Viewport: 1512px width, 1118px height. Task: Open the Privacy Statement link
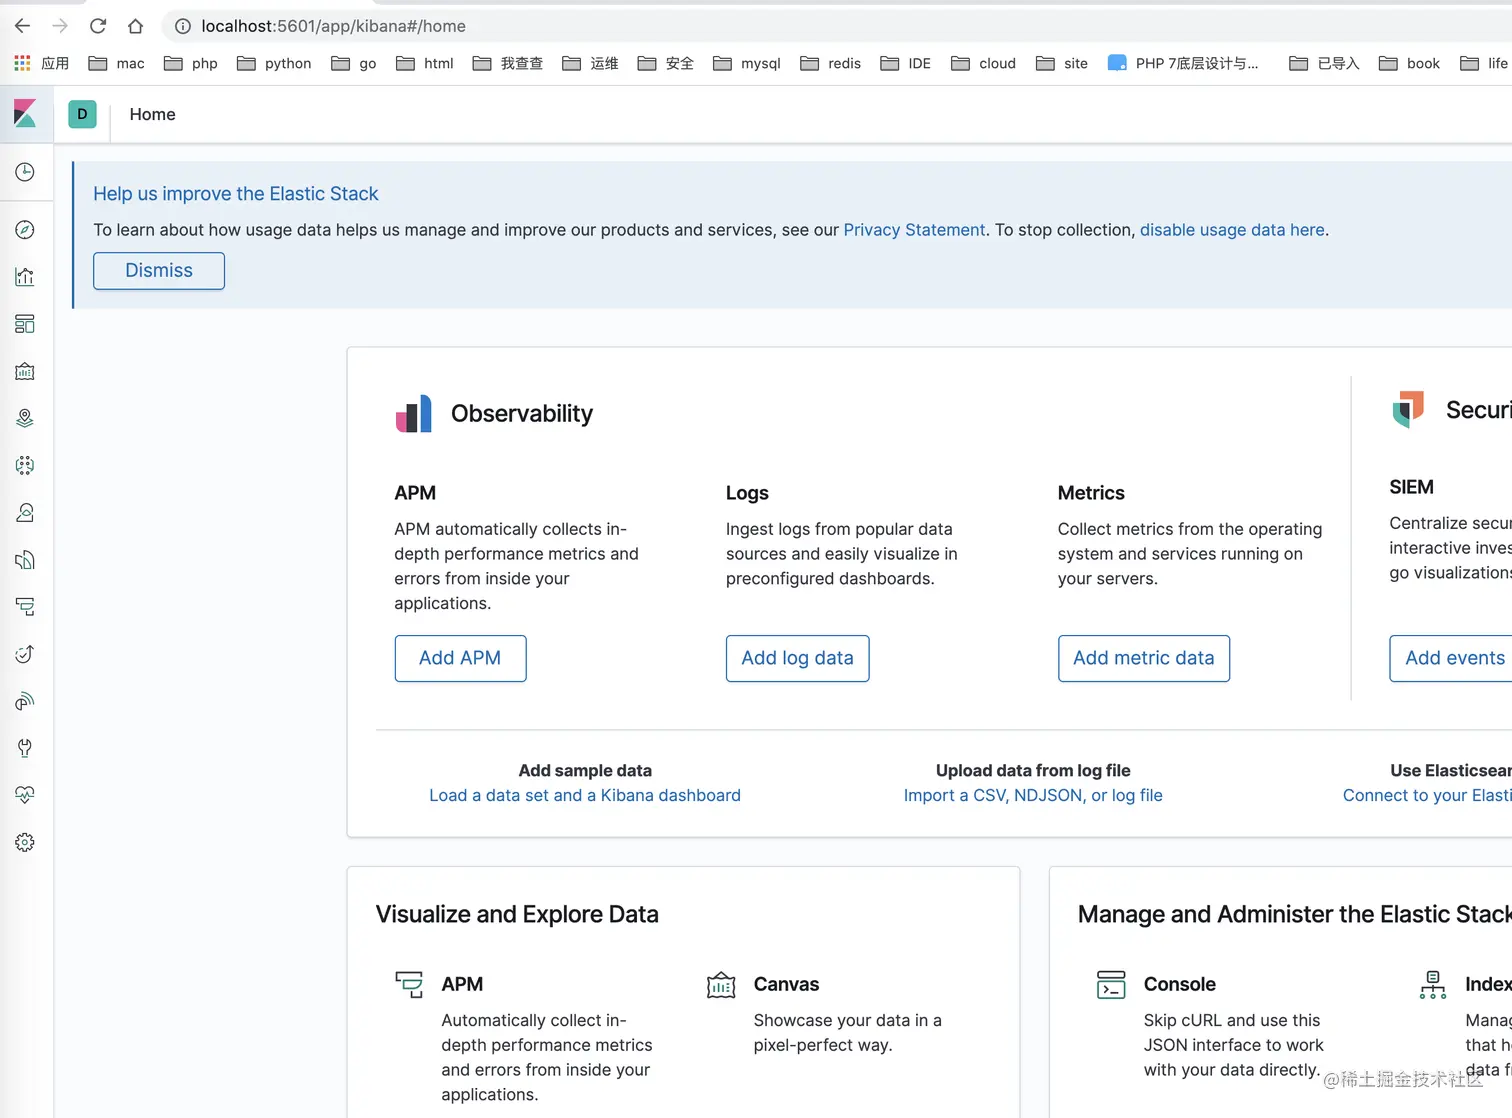coord(914,230)
